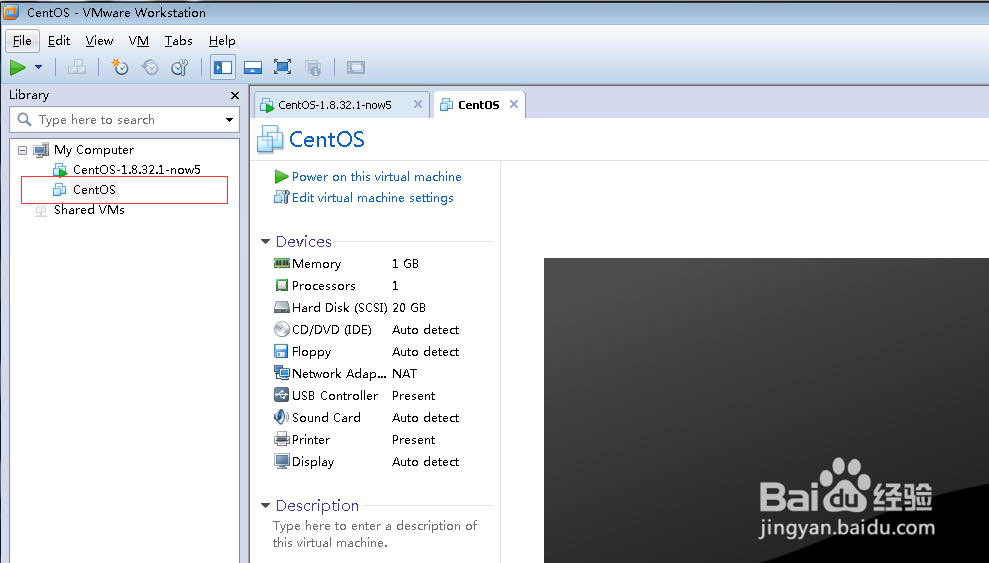Click the CD/DVD (IDE) device icon
The width and height of the screenshot is (989, 563).
[281, 329]
